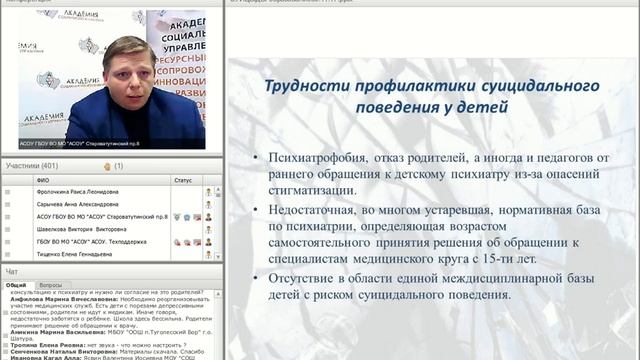Click scroll-up arrow of chat panel
Viewport: 640px width, 360px height.
tap(218, 293)
